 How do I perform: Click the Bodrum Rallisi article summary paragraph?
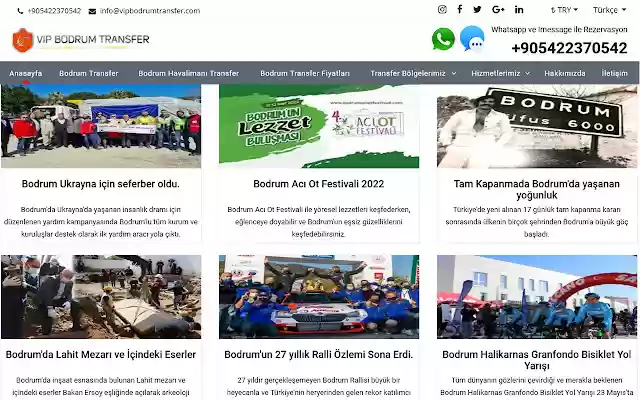[319, 386]
